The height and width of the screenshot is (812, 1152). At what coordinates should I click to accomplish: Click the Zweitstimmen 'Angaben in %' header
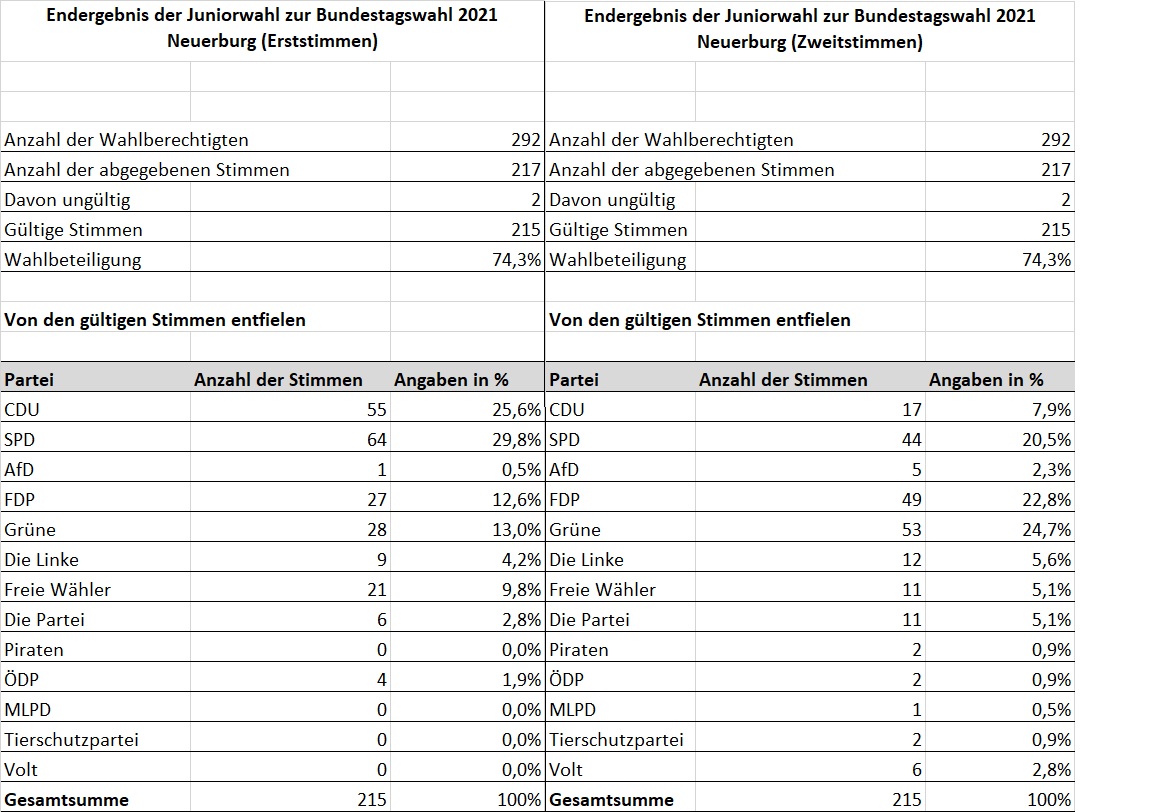click(985, 379)
